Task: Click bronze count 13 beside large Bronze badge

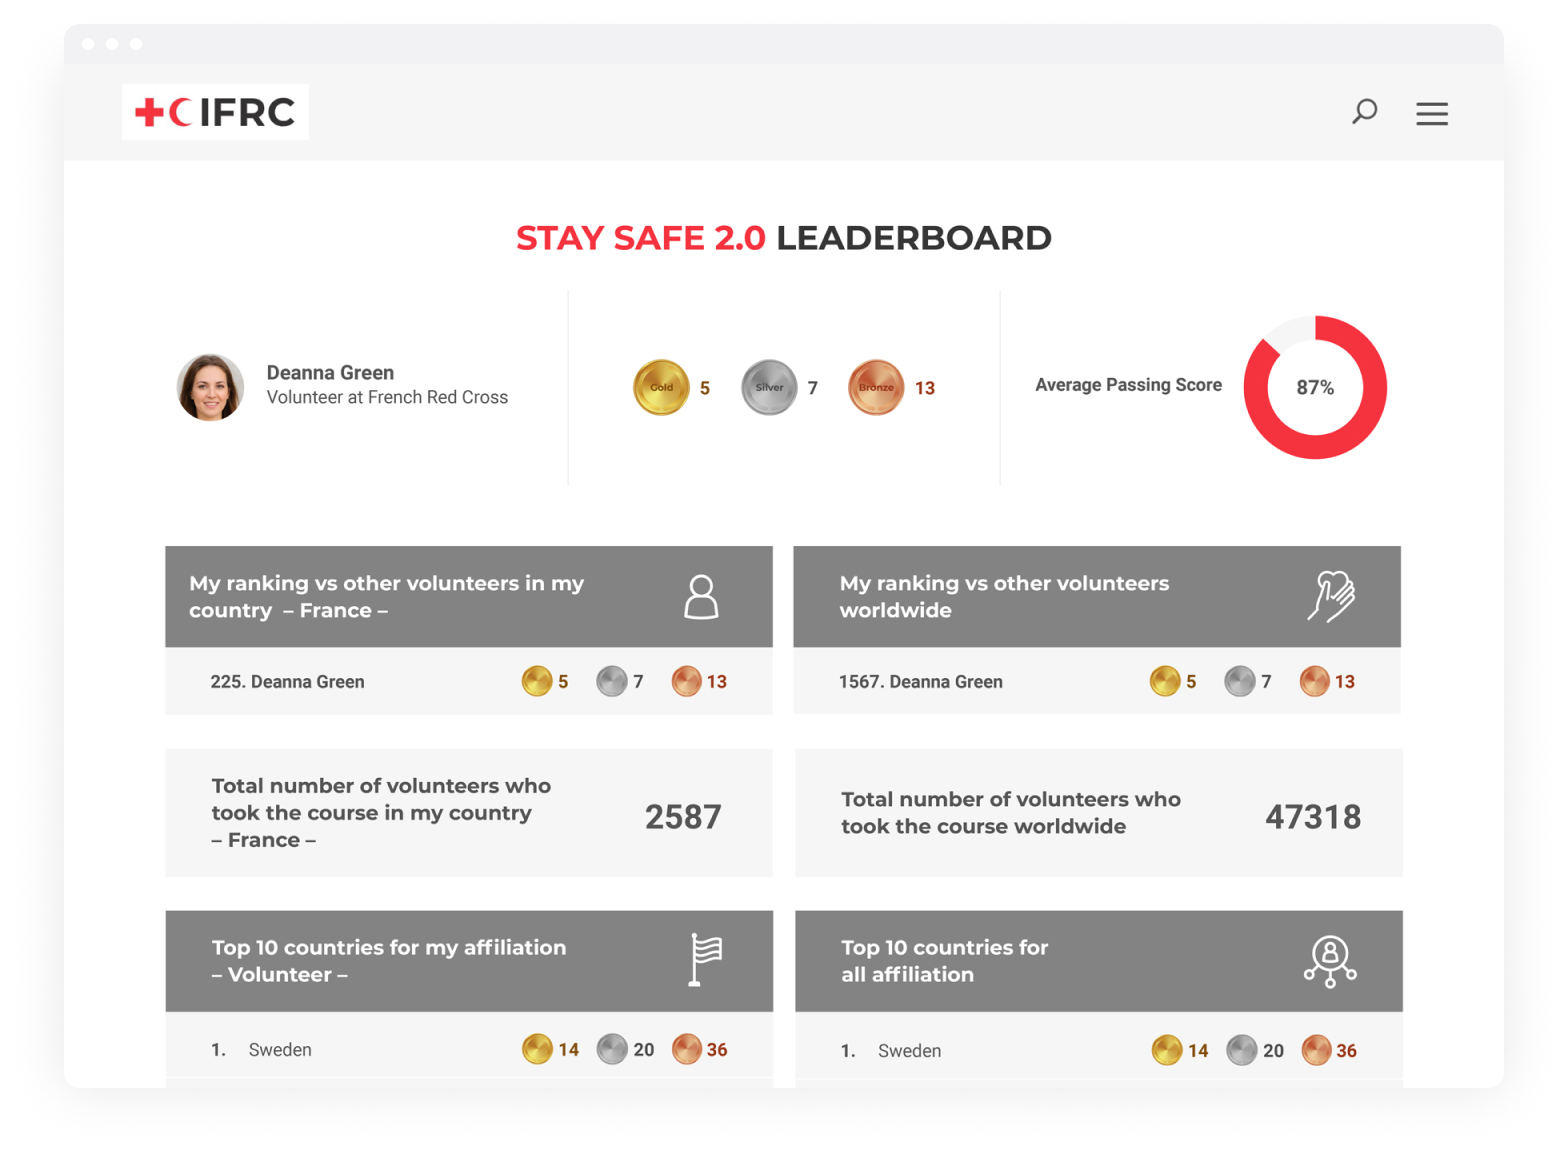Action: pyautogui.click(x=925, y=388)
